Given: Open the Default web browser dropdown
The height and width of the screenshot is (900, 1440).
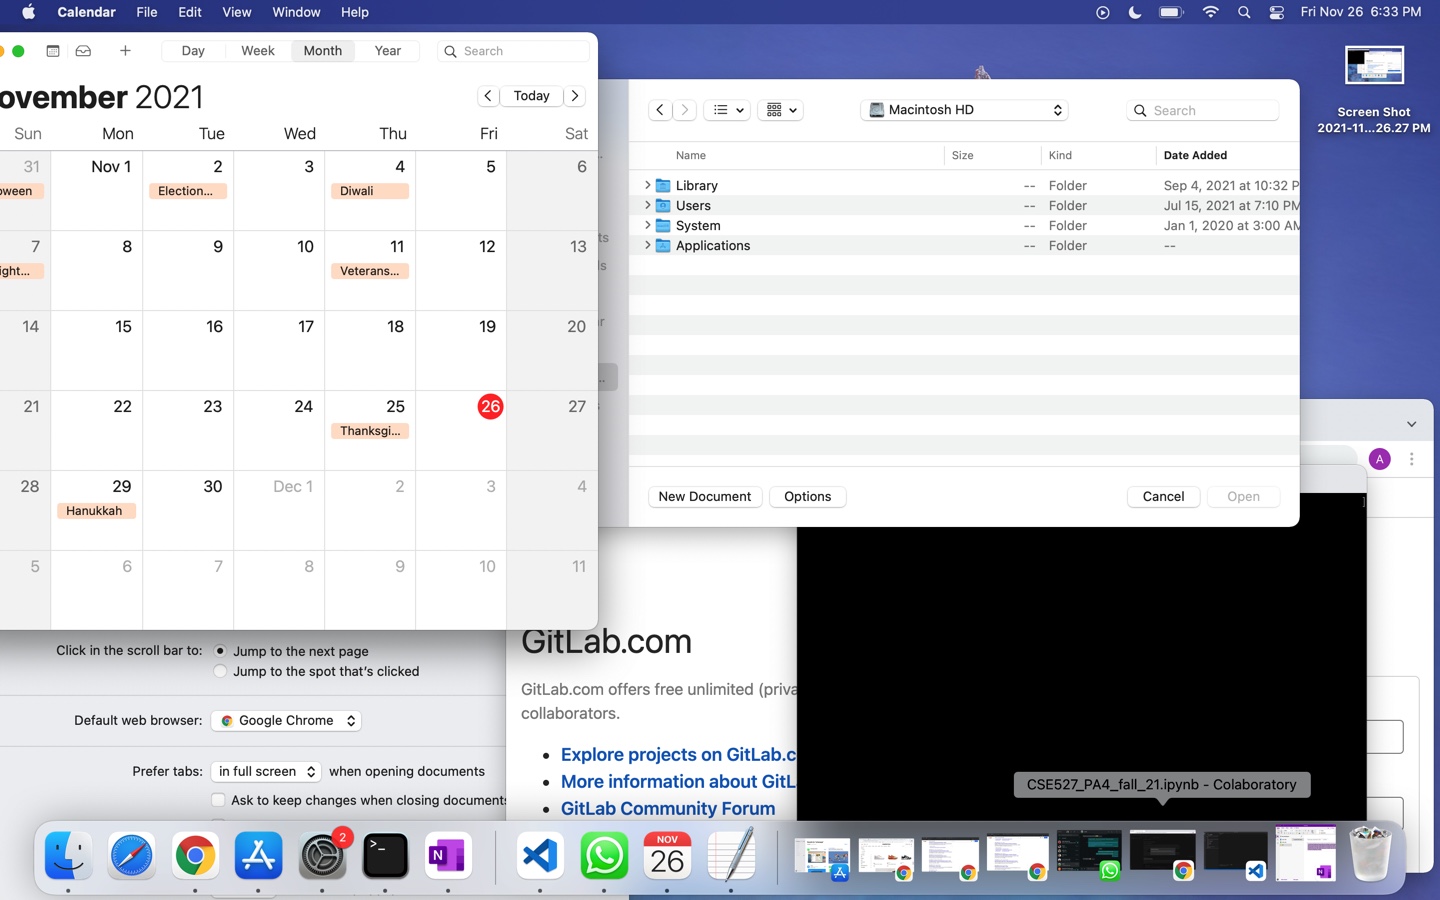Looking at the screenshot, I should [x=286, y=721].
